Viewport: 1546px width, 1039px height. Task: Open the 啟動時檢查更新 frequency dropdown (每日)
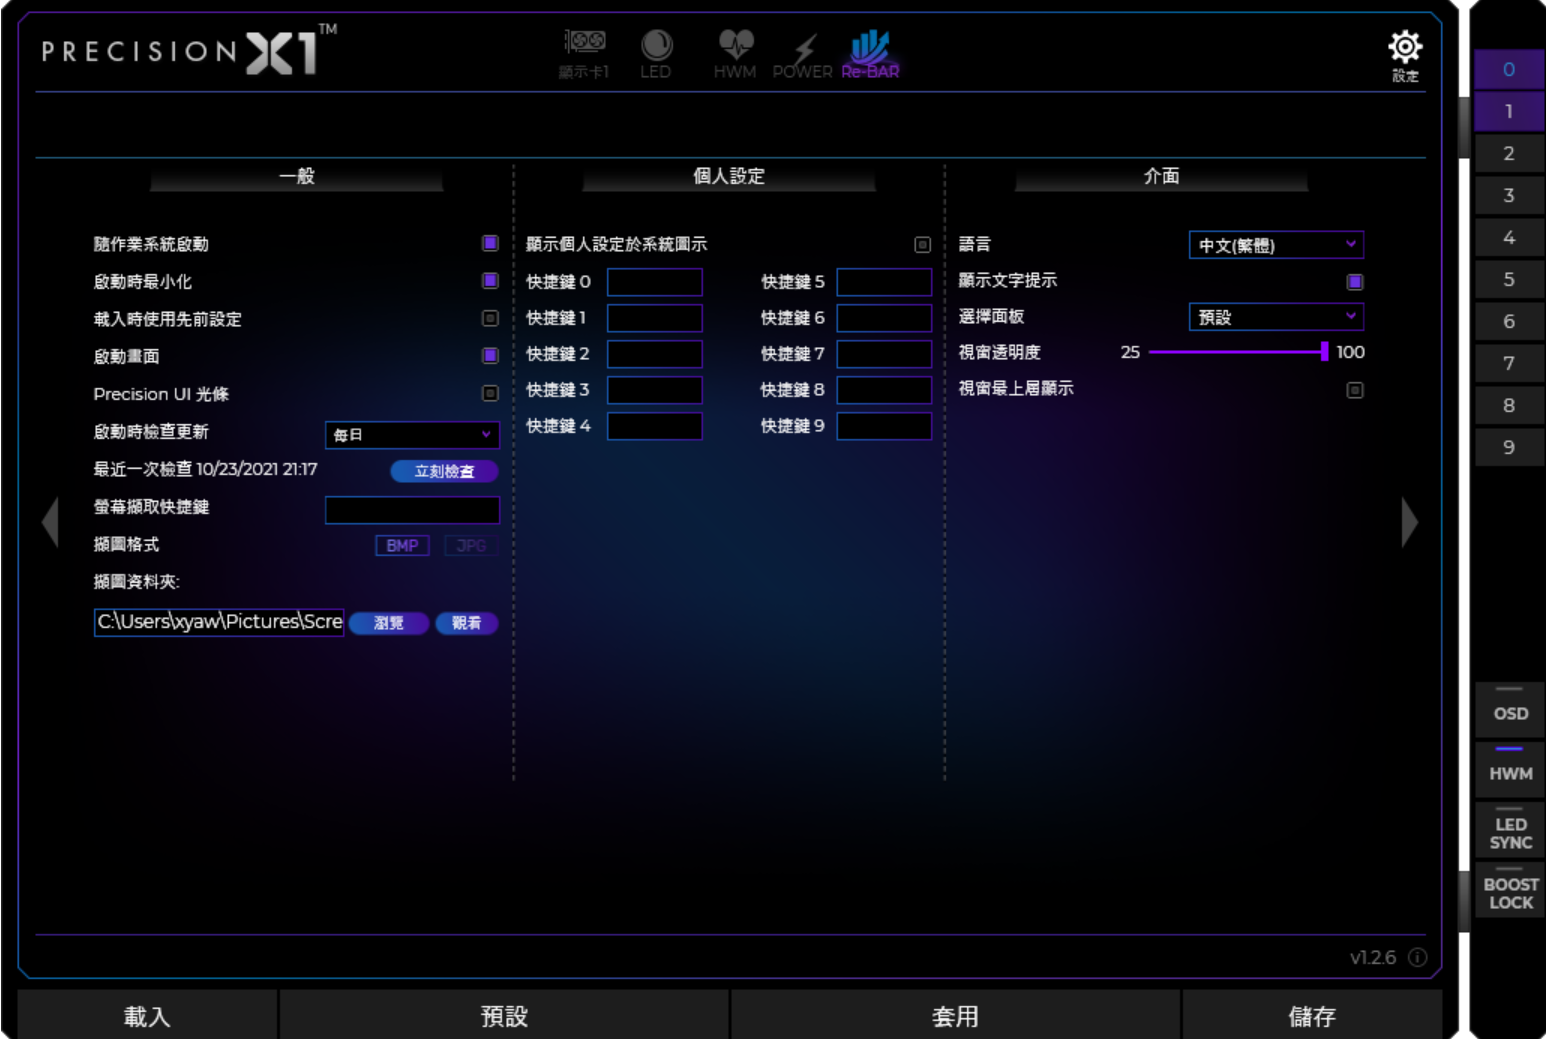pyautogui.click(x=412, y=435)
